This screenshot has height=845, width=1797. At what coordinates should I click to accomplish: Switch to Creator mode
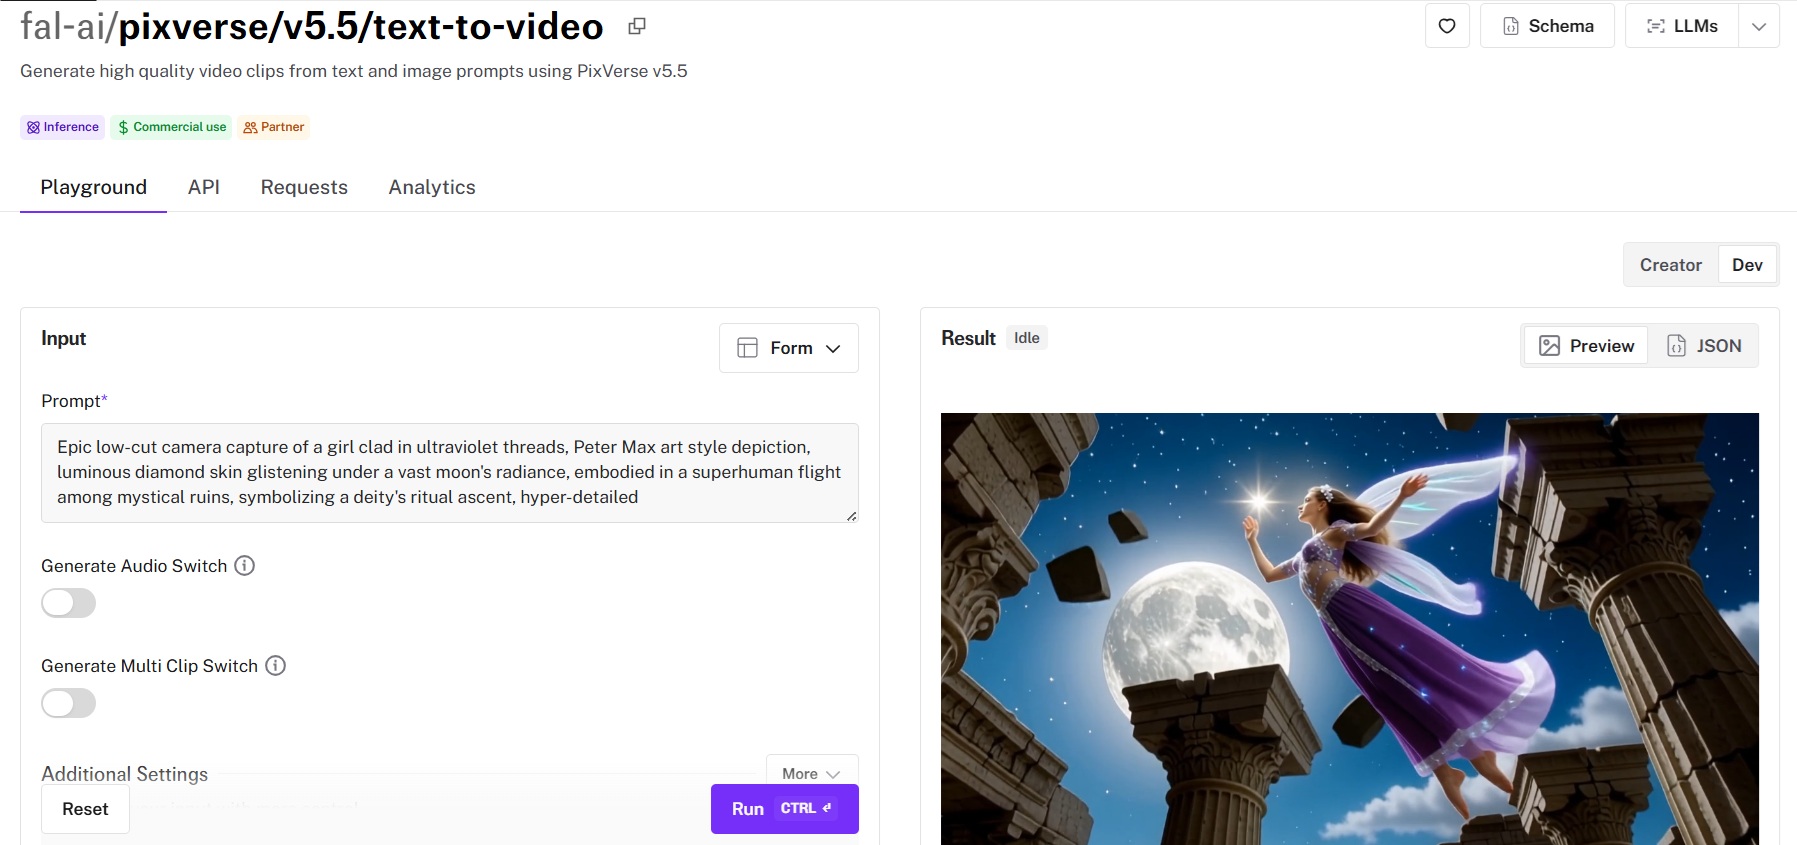(1670, 265)
